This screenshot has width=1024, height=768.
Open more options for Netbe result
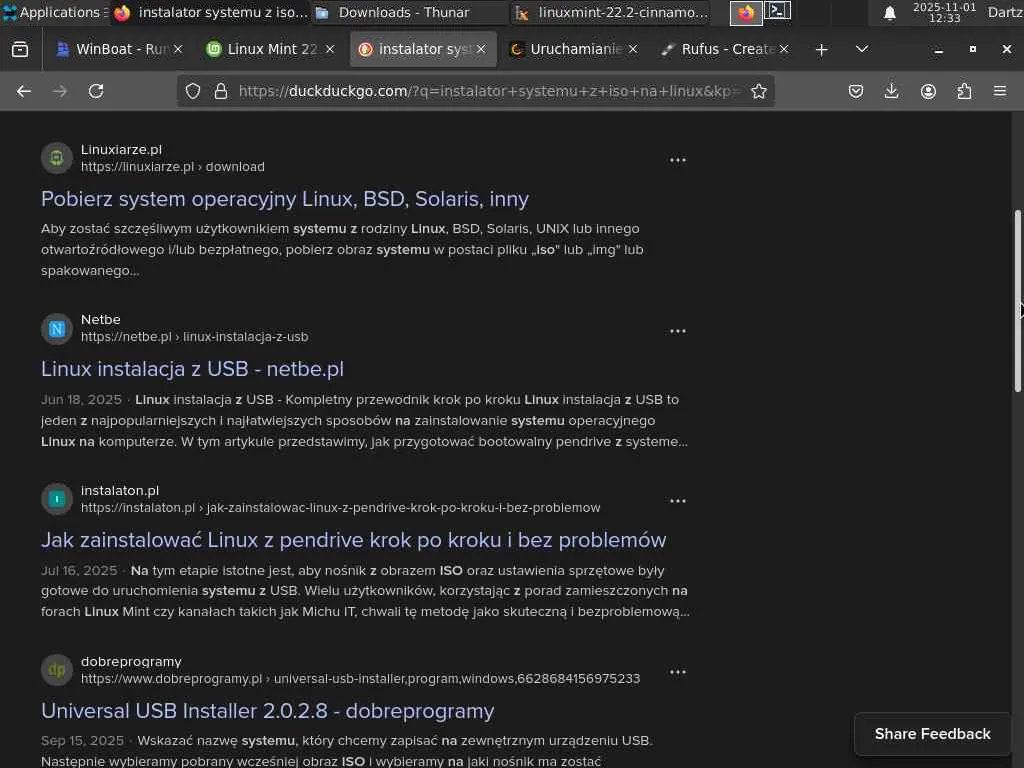[678, 331]
